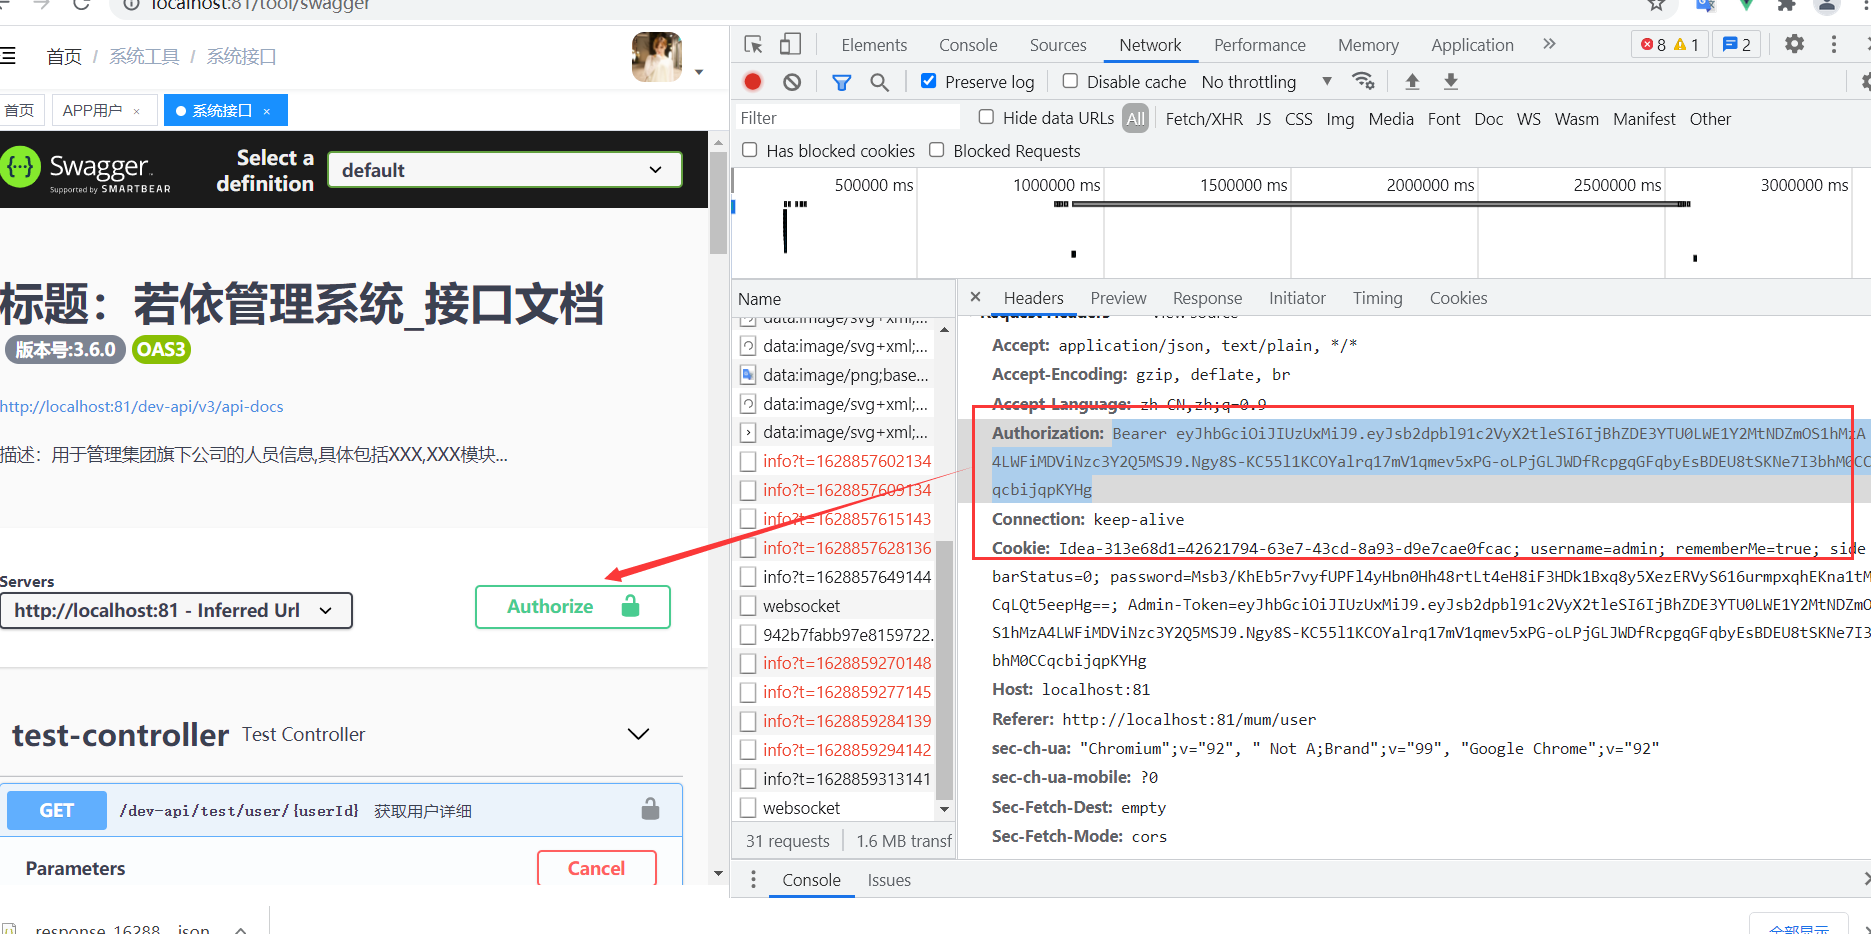
Task: Check the Hide data URLs checkbox
Action: coord(986,117)
